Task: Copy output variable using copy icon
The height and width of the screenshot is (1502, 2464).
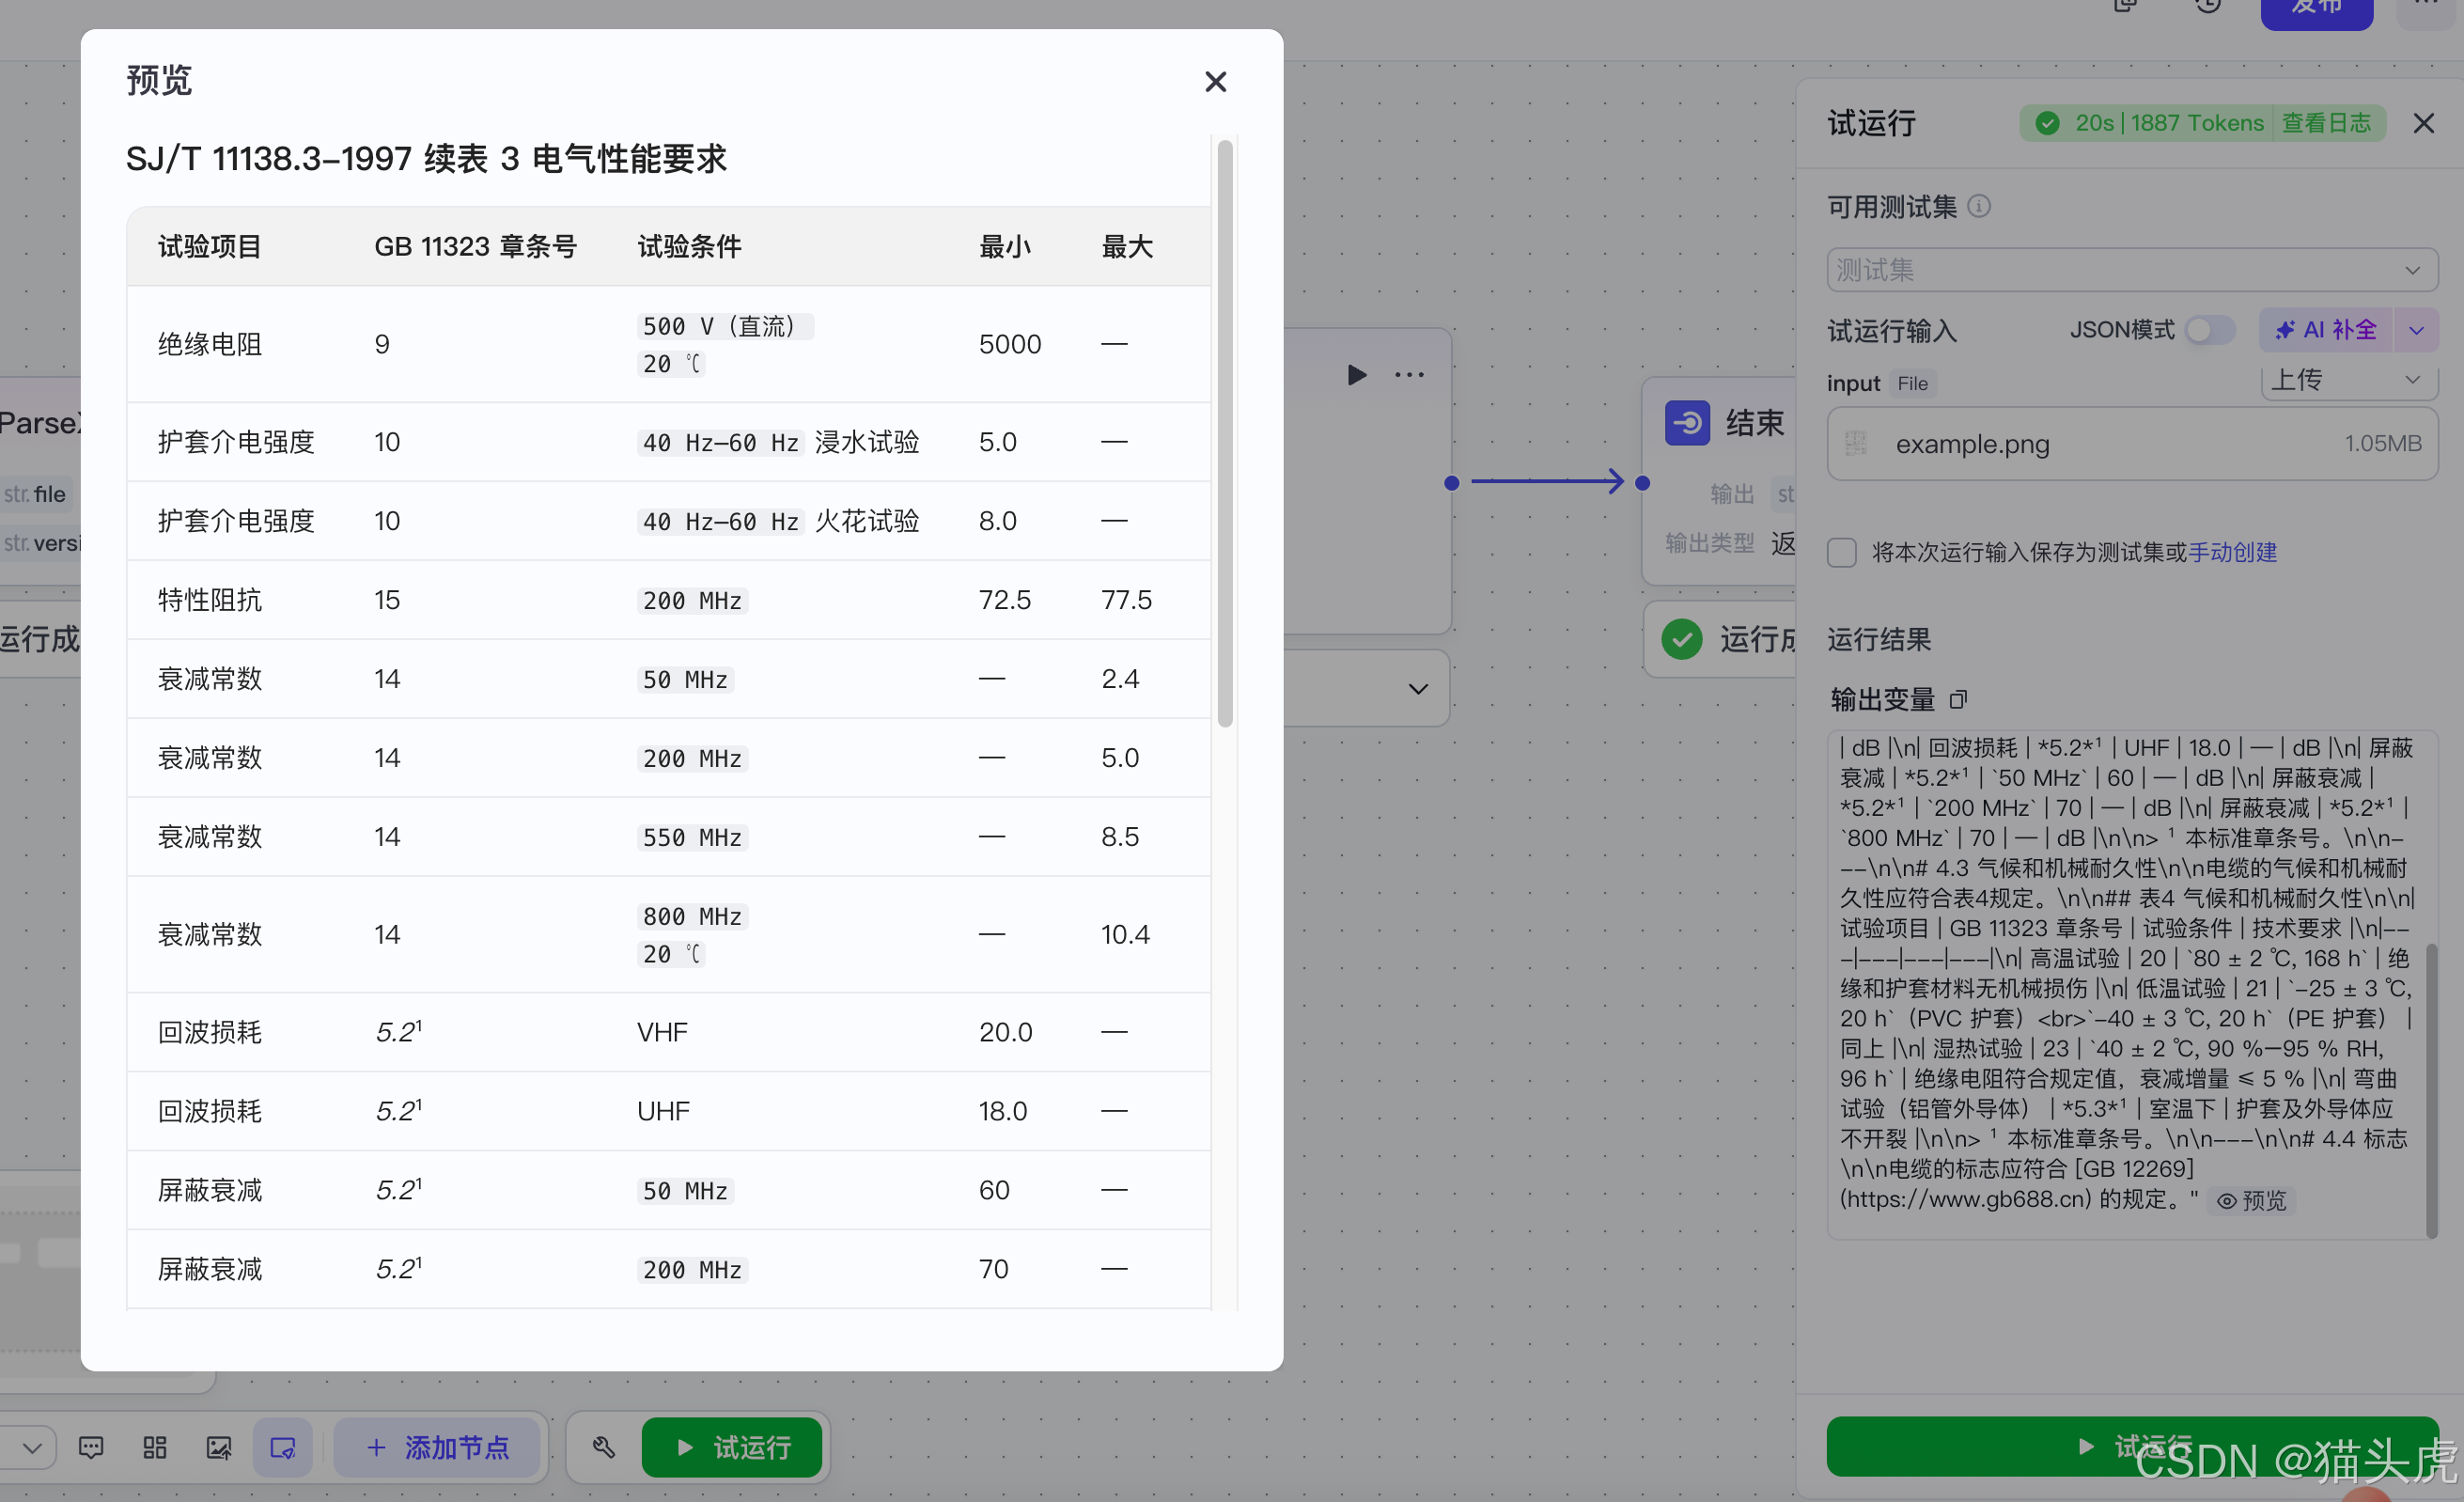Action: [1961, 700]
